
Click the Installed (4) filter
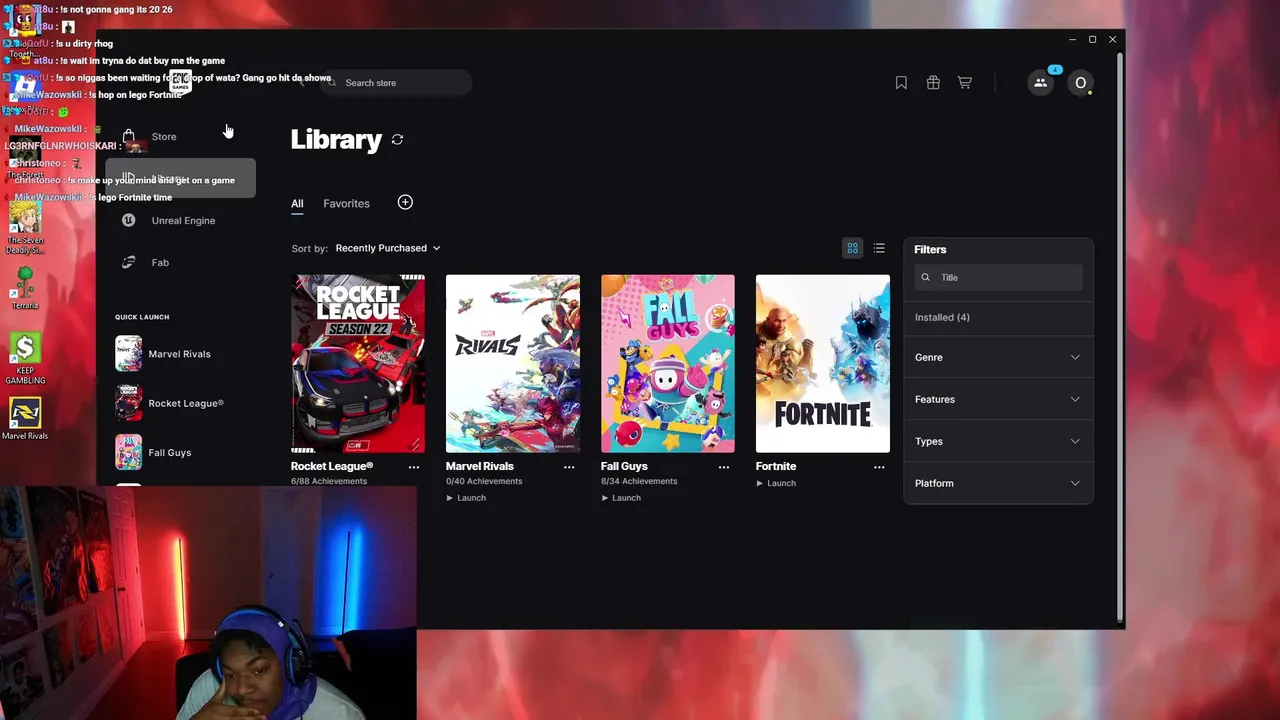942,317
